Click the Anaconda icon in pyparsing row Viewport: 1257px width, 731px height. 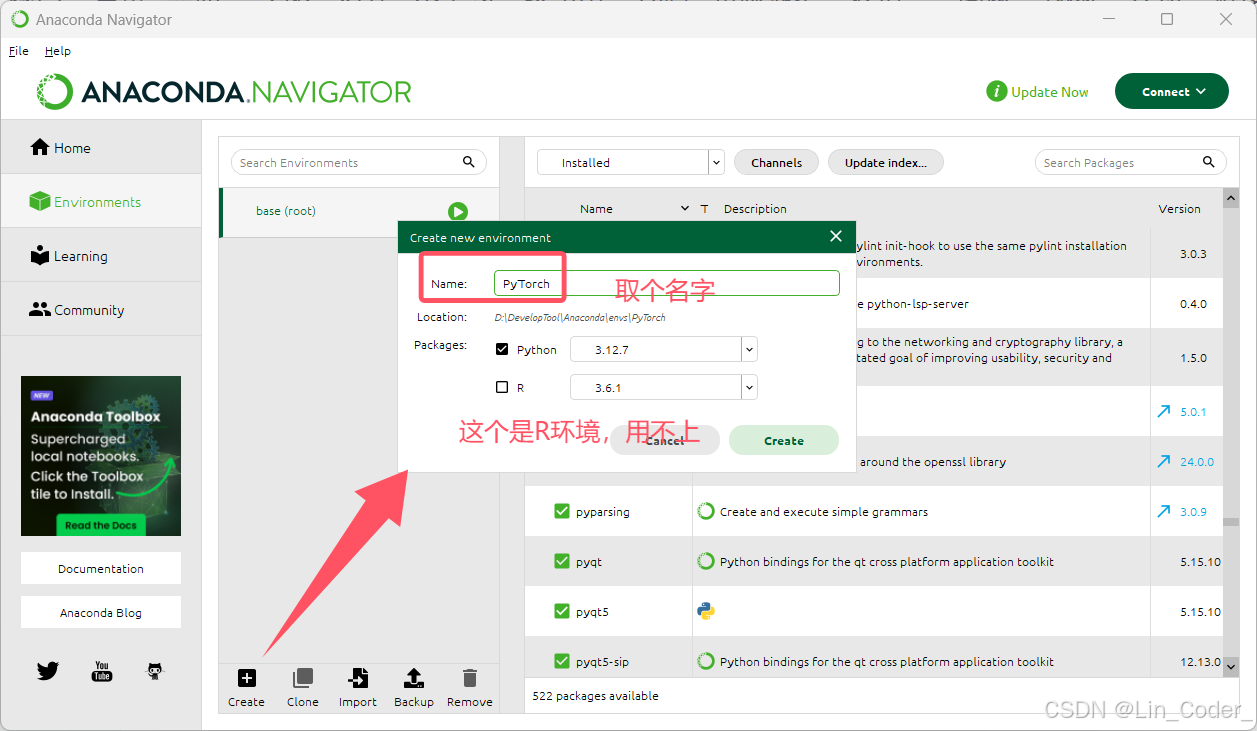click(706, 511)
